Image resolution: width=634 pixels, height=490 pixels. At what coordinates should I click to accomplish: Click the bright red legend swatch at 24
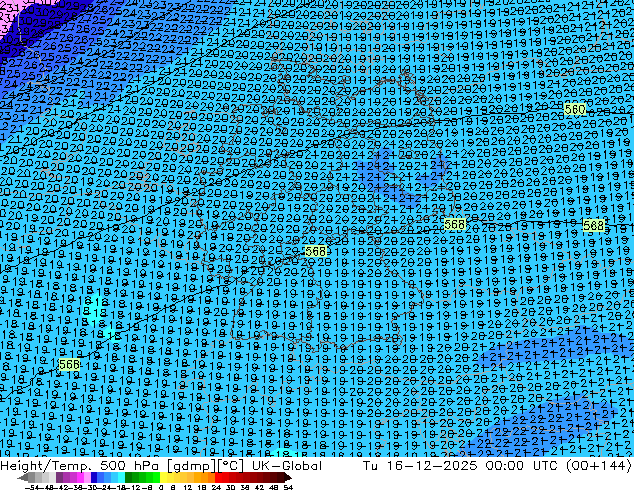218,477
